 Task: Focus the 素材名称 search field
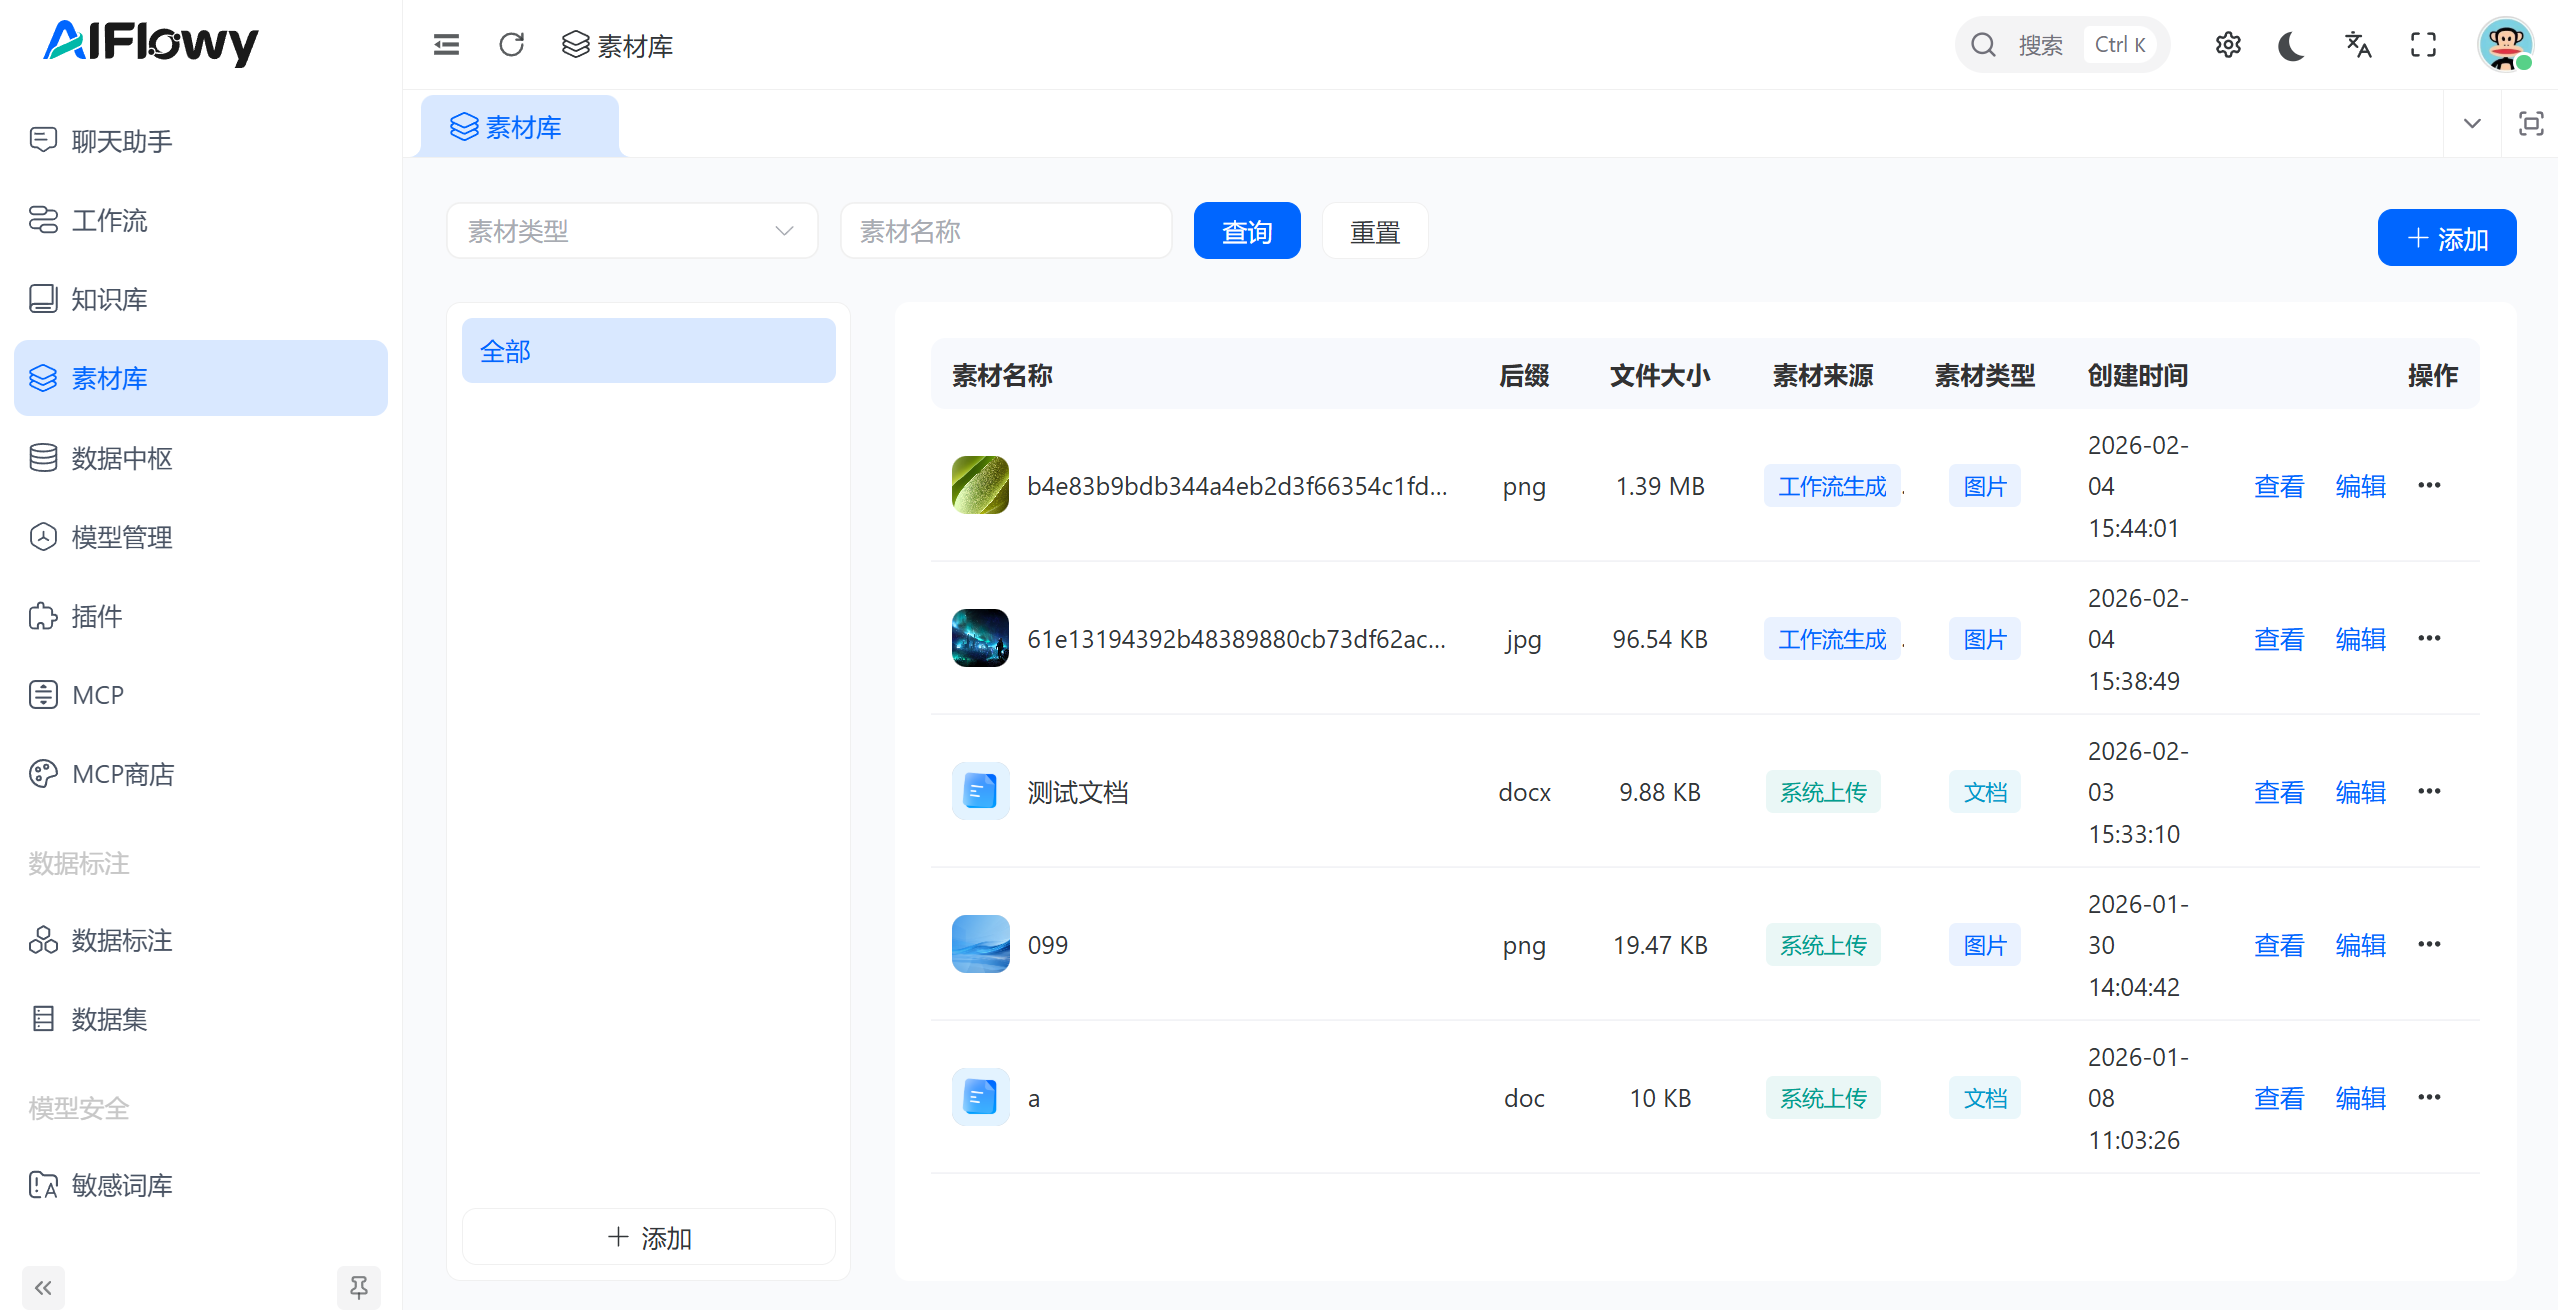(1005, 231)
